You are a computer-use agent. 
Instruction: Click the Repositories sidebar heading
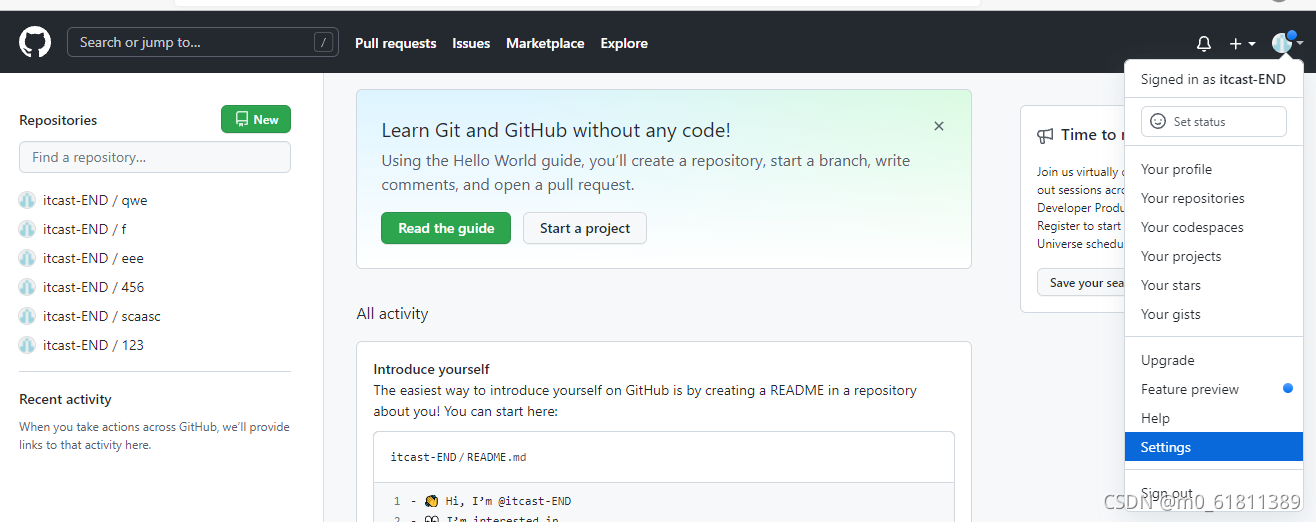coord(58,120)
